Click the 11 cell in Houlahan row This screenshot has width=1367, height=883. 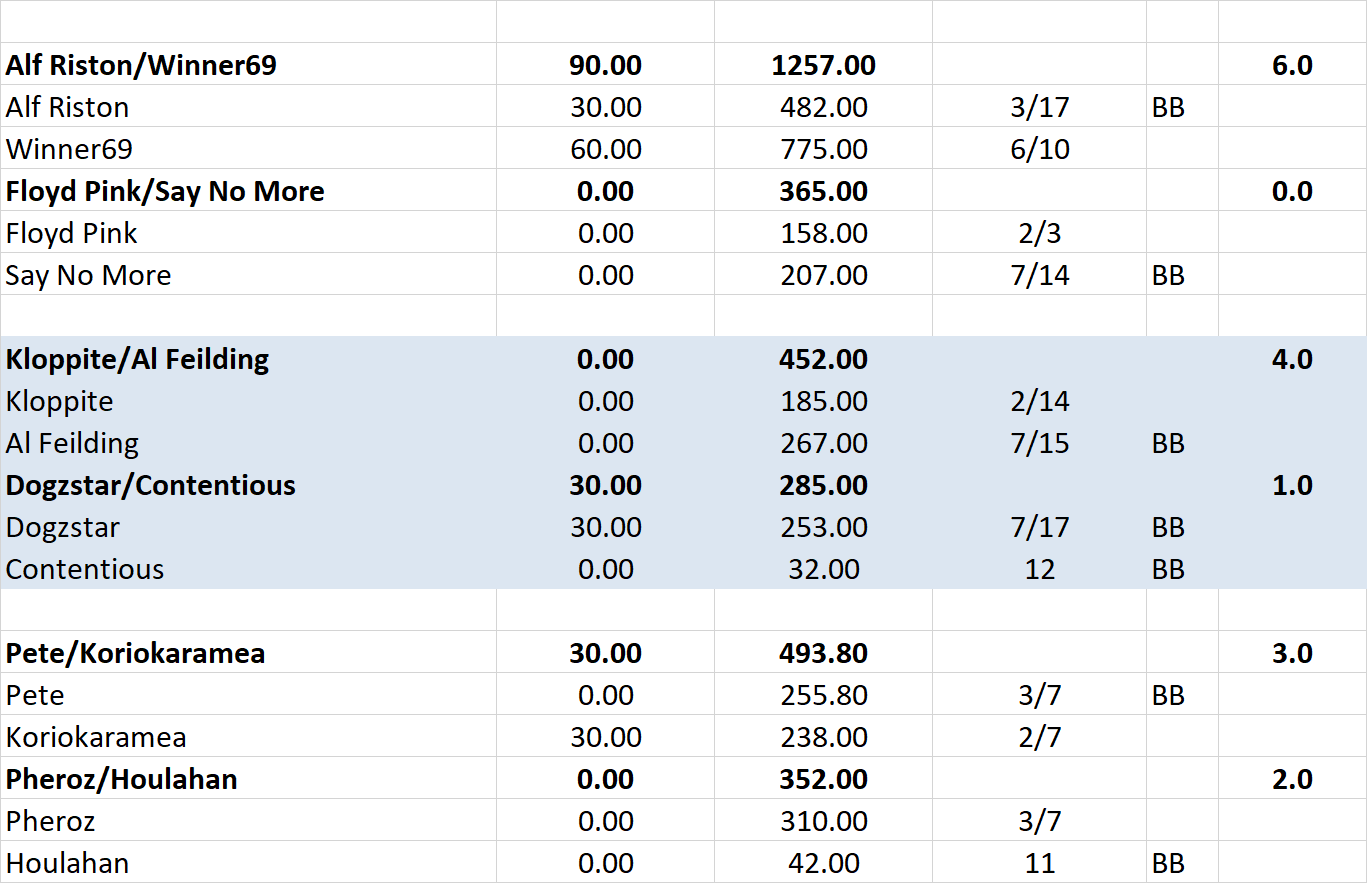click(x=1040, y=862)
